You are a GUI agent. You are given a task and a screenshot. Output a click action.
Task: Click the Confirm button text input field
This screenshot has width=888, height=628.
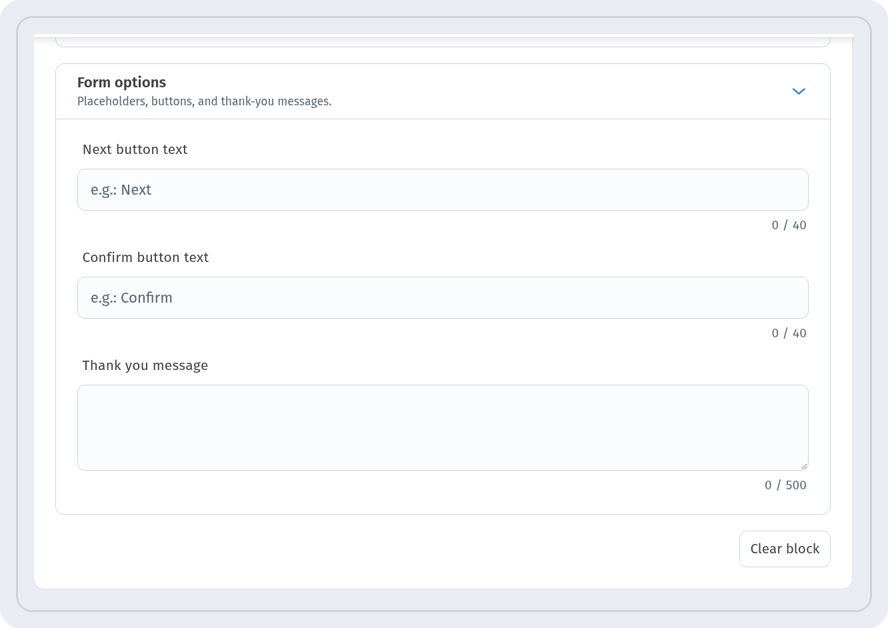click(443, 298)
